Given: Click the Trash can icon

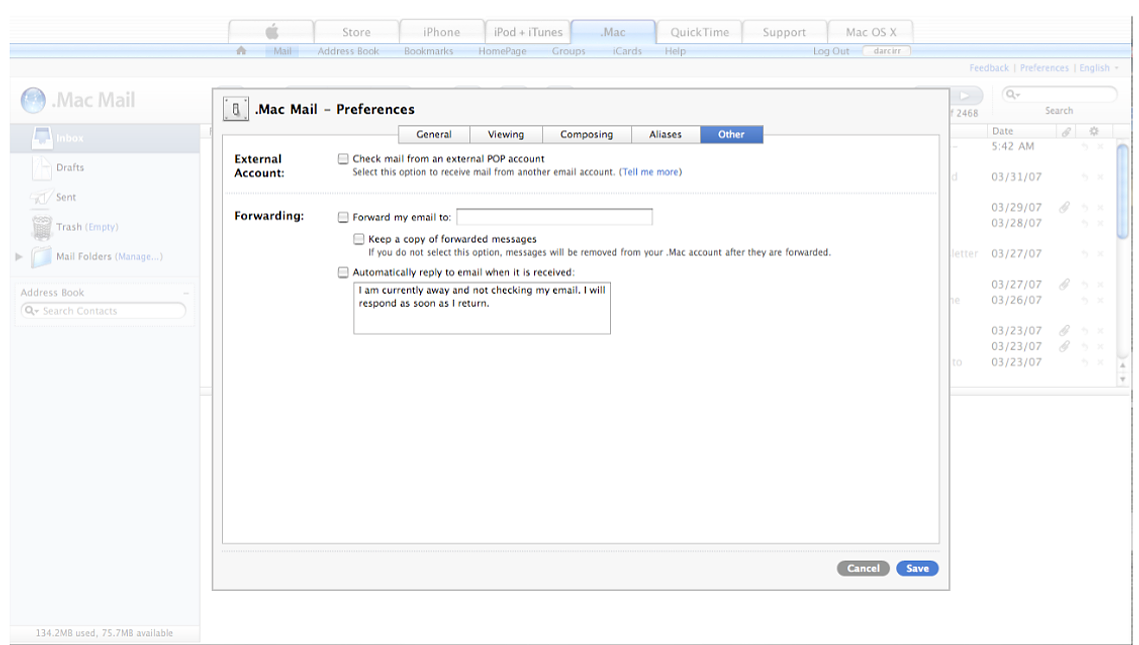Looking at the screenshot, I should 42,227.
